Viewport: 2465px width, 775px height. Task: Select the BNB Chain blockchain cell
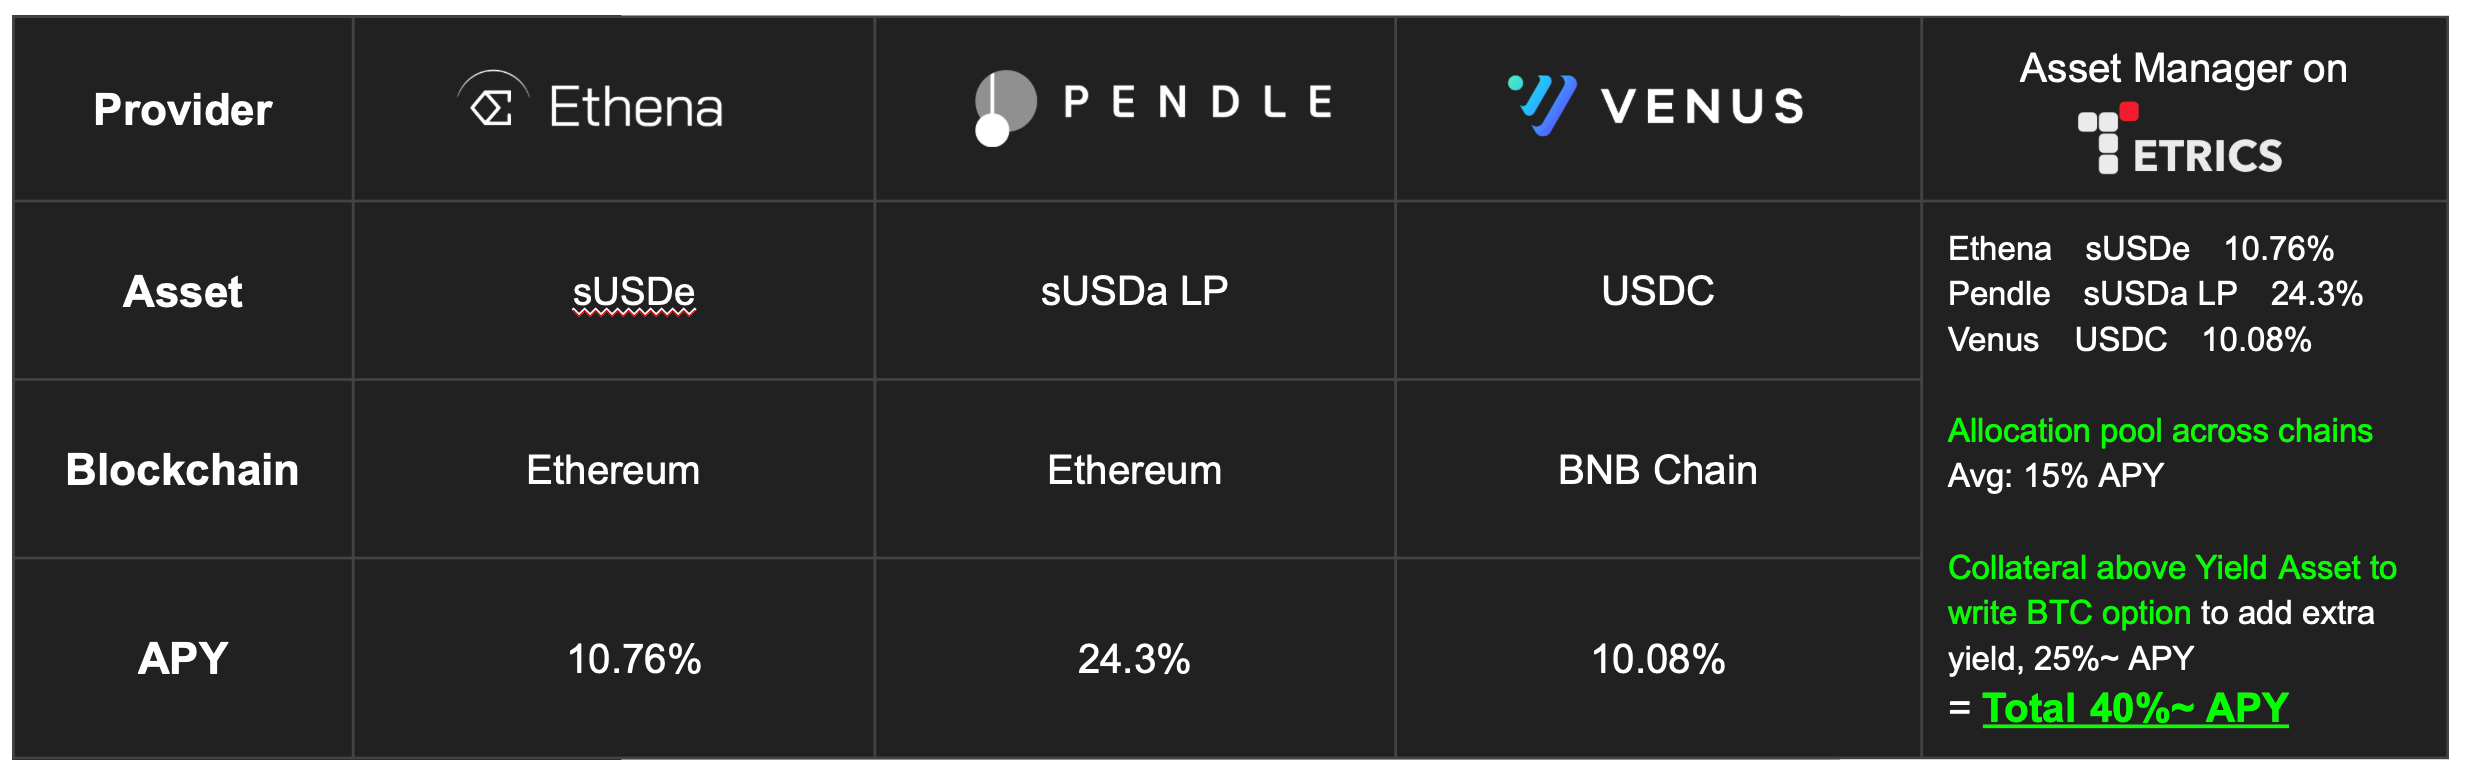pos(1657,470)
